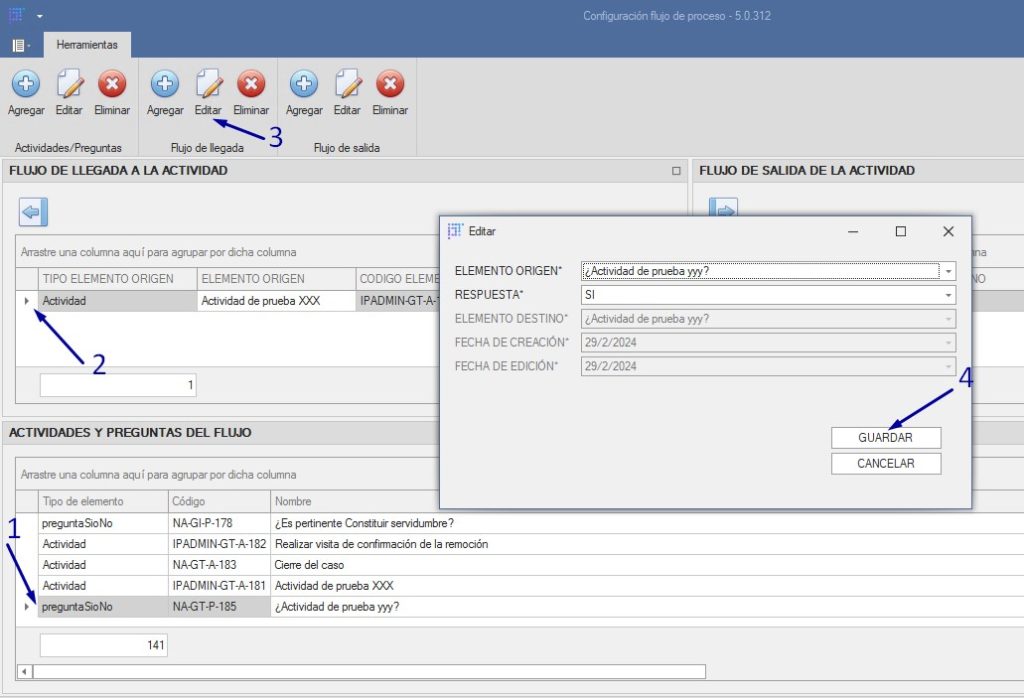Click Eliminar icon in Flujo de salida group
The width and height of the screenshot is (1024, 698).
click(x=390, y=84)
